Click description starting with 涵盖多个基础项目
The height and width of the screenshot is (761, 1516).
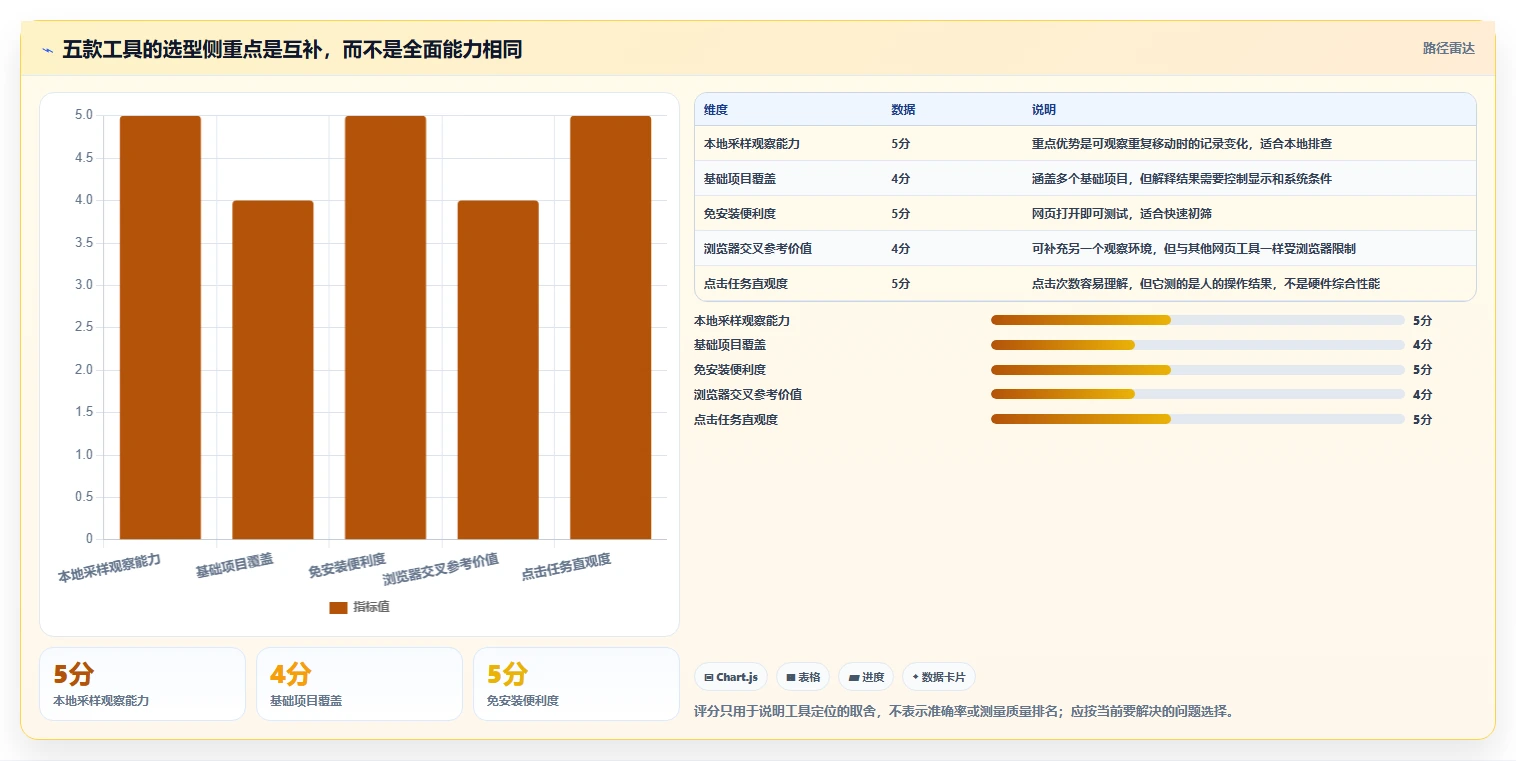[x=1182, y=179]
